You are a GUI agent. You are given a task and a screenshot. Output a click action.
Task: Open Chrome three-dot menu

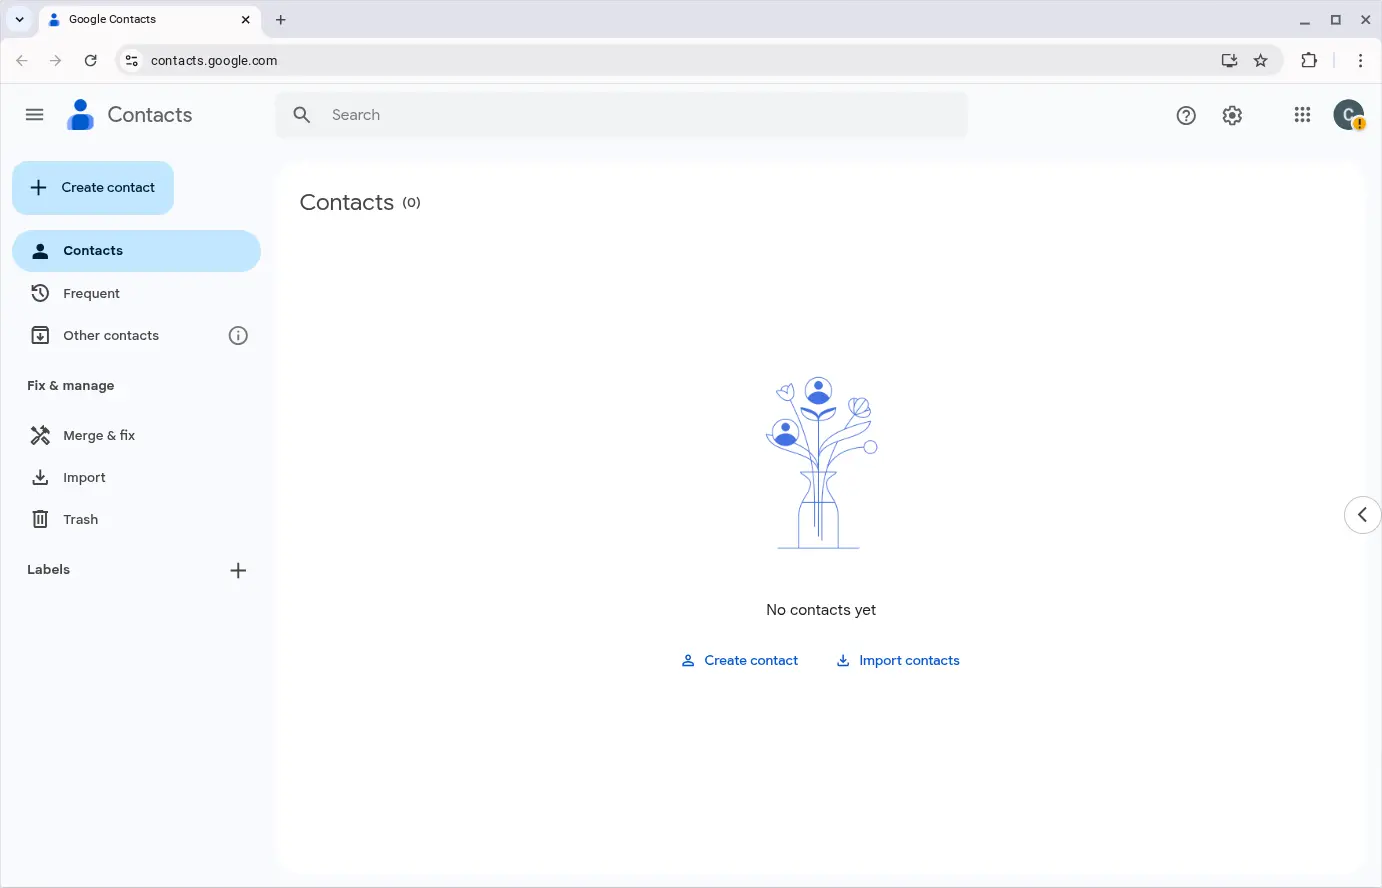pos(1360,60)
